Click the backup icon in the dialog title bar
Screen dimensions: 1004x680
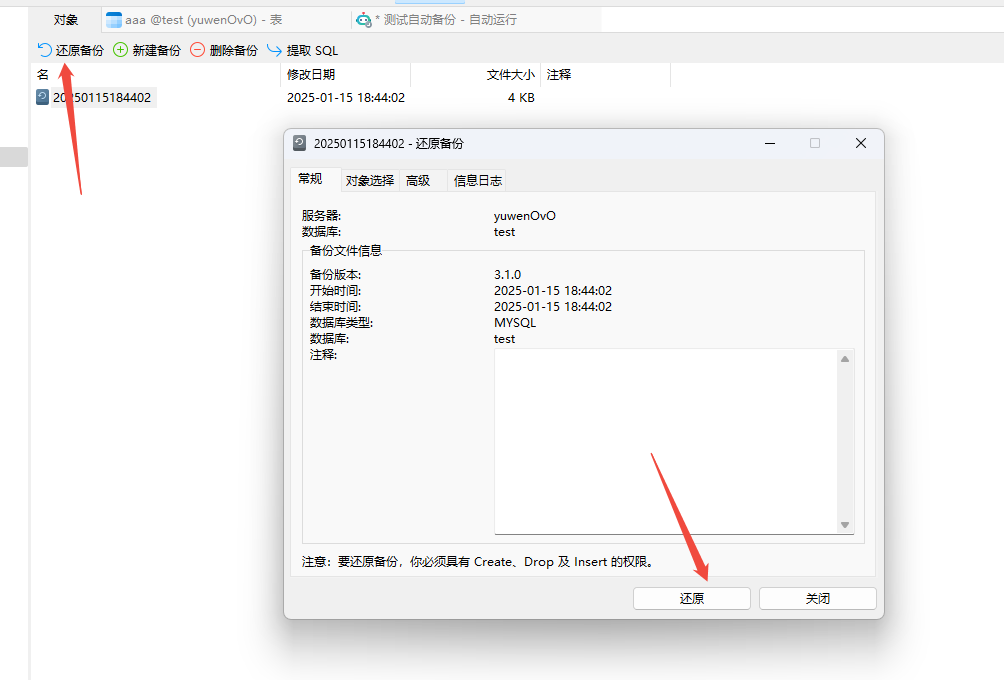pos(299,143)
